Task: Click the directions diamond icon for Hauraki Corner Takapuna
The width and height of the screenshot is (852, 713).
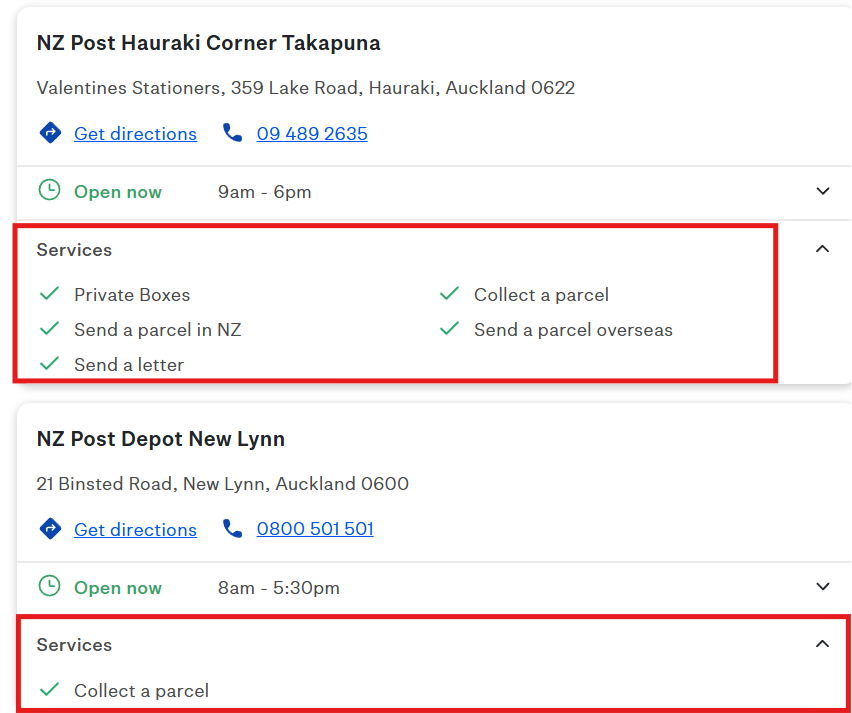Action: (x=50, y=133)
